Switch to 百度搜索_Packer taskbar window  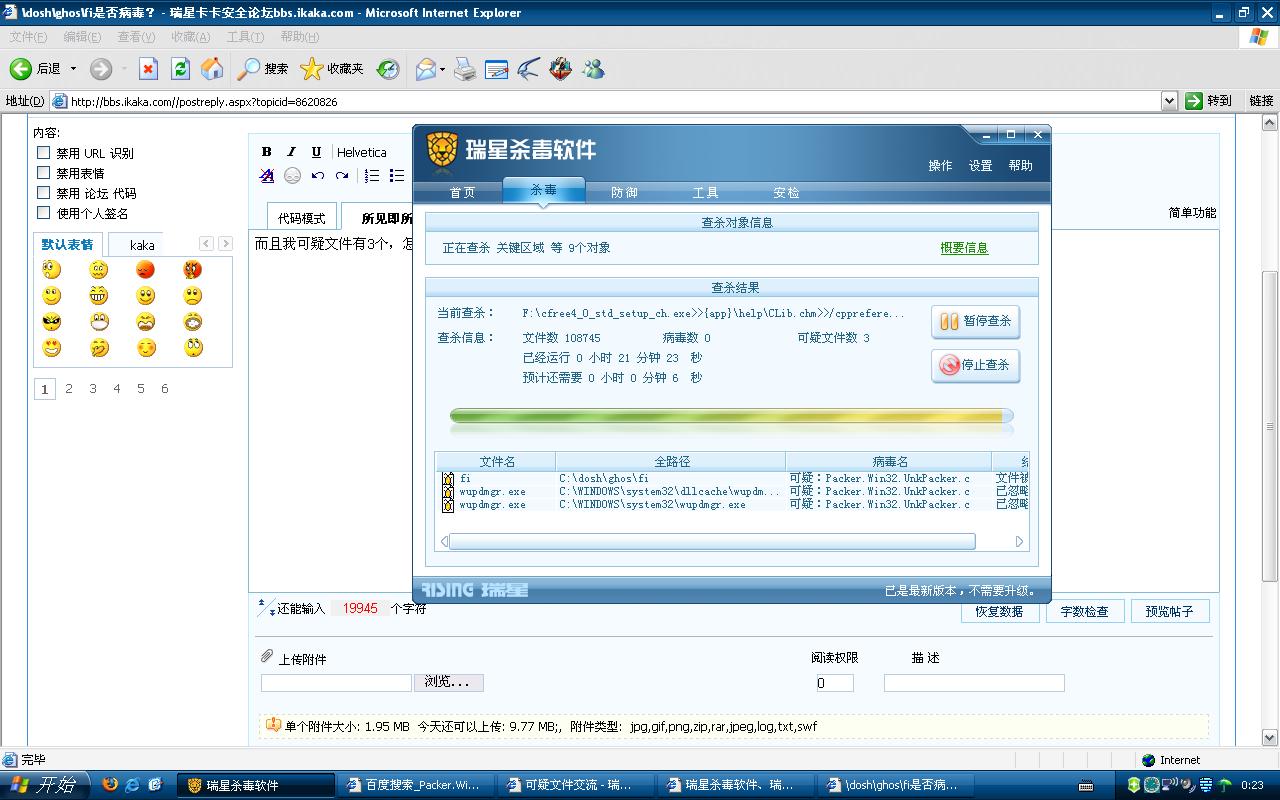(414, 785)
